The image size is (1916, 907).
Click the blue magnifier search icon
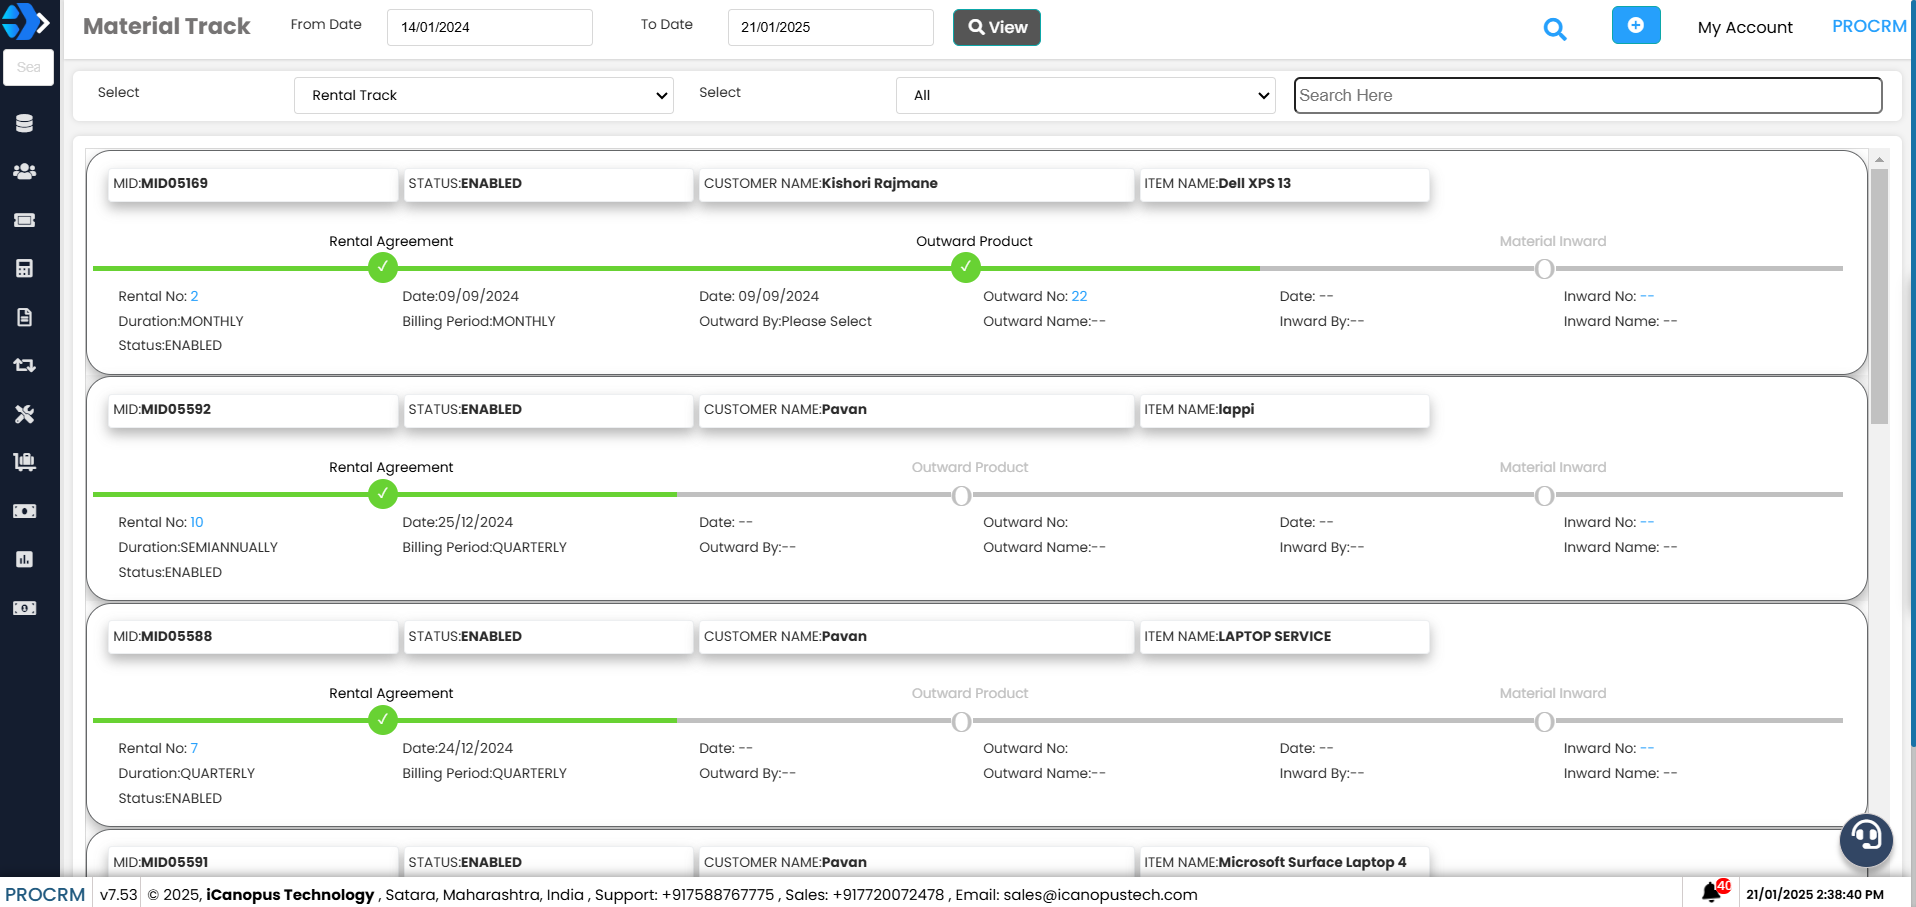tap(1554, 29)
